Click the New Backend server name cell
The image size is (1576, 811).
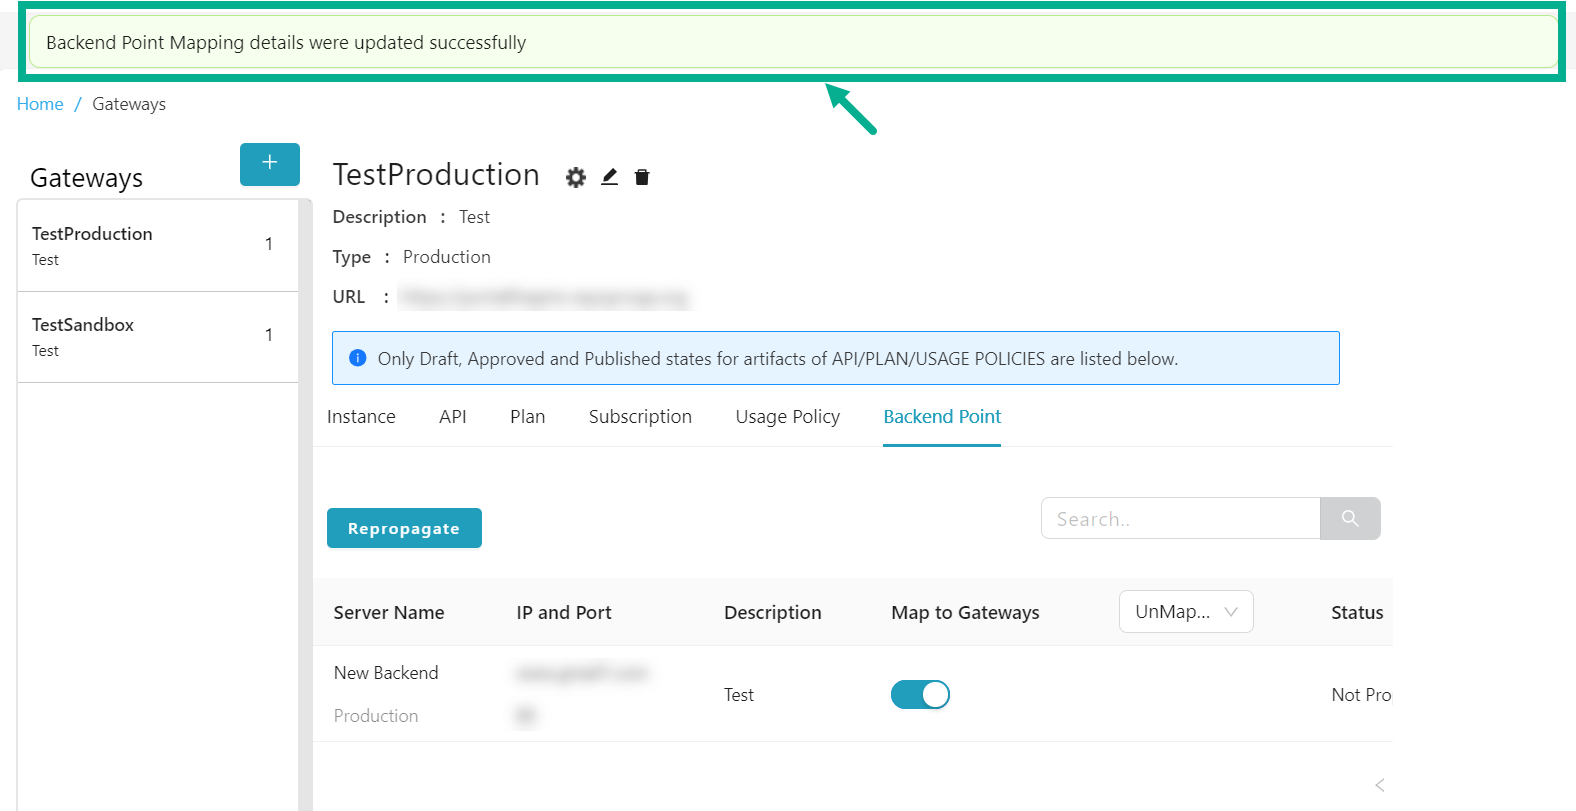(386, 673)
